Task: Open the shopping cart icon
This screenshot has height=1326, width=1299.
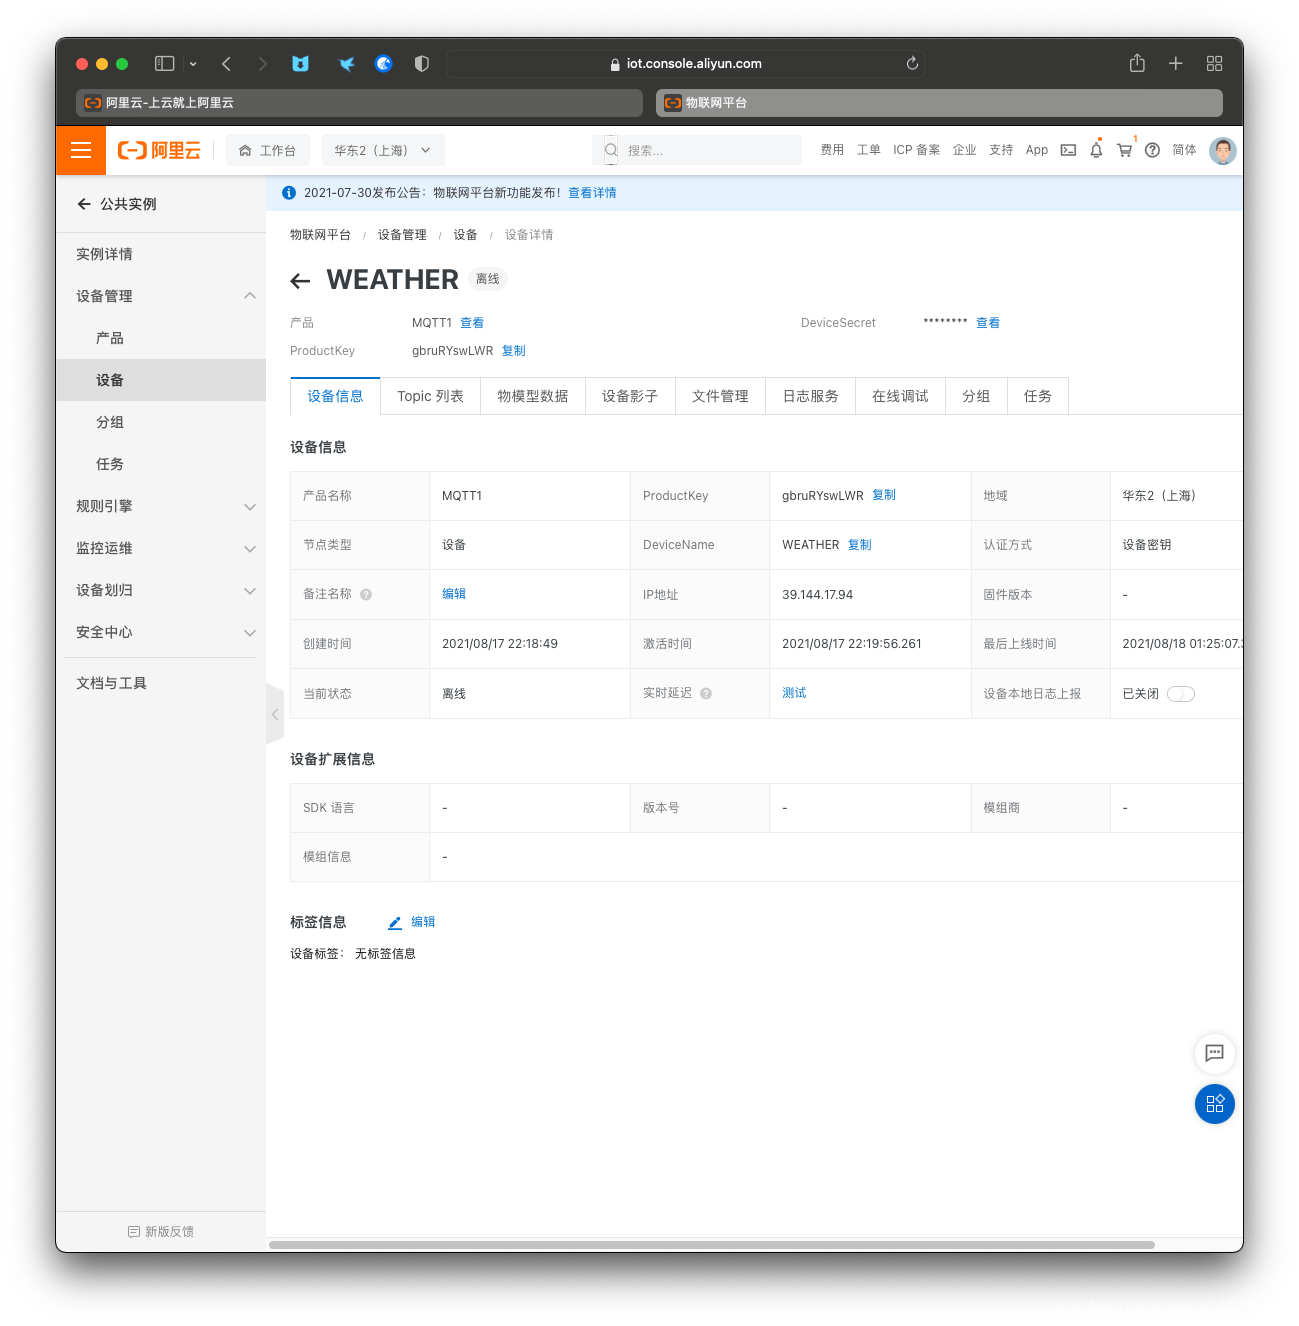Action: 1124,150
